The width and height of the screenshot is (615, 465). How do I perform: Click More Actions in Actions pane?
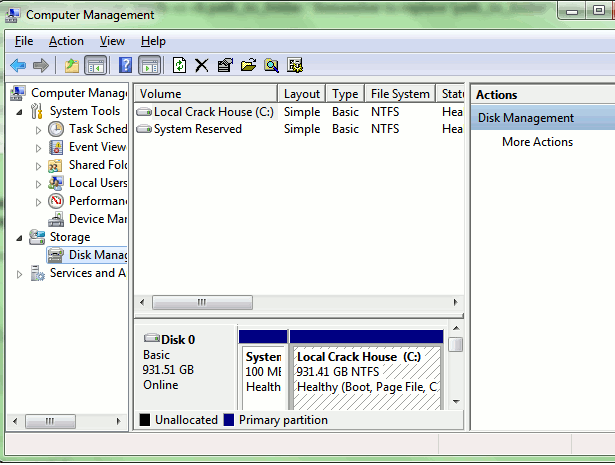[537, 142]
